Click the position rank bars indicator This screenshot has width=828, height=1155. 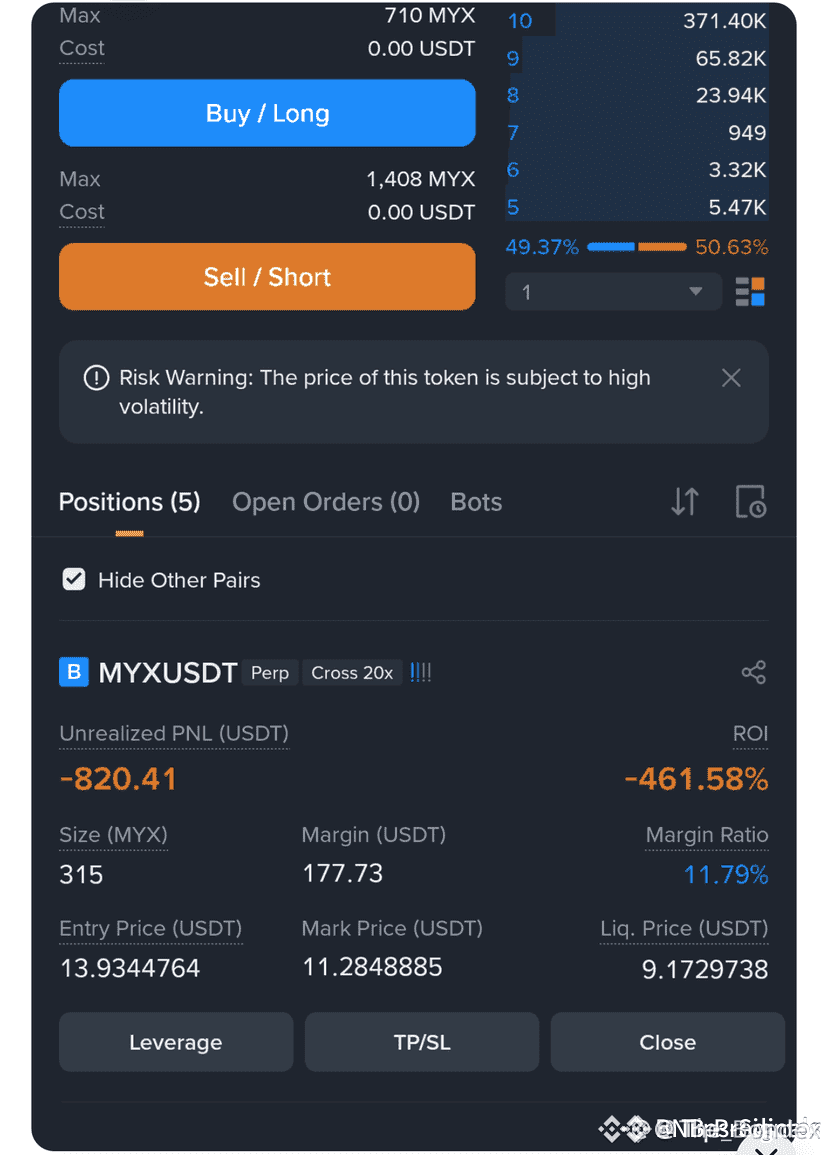click(x=421, y=672)
